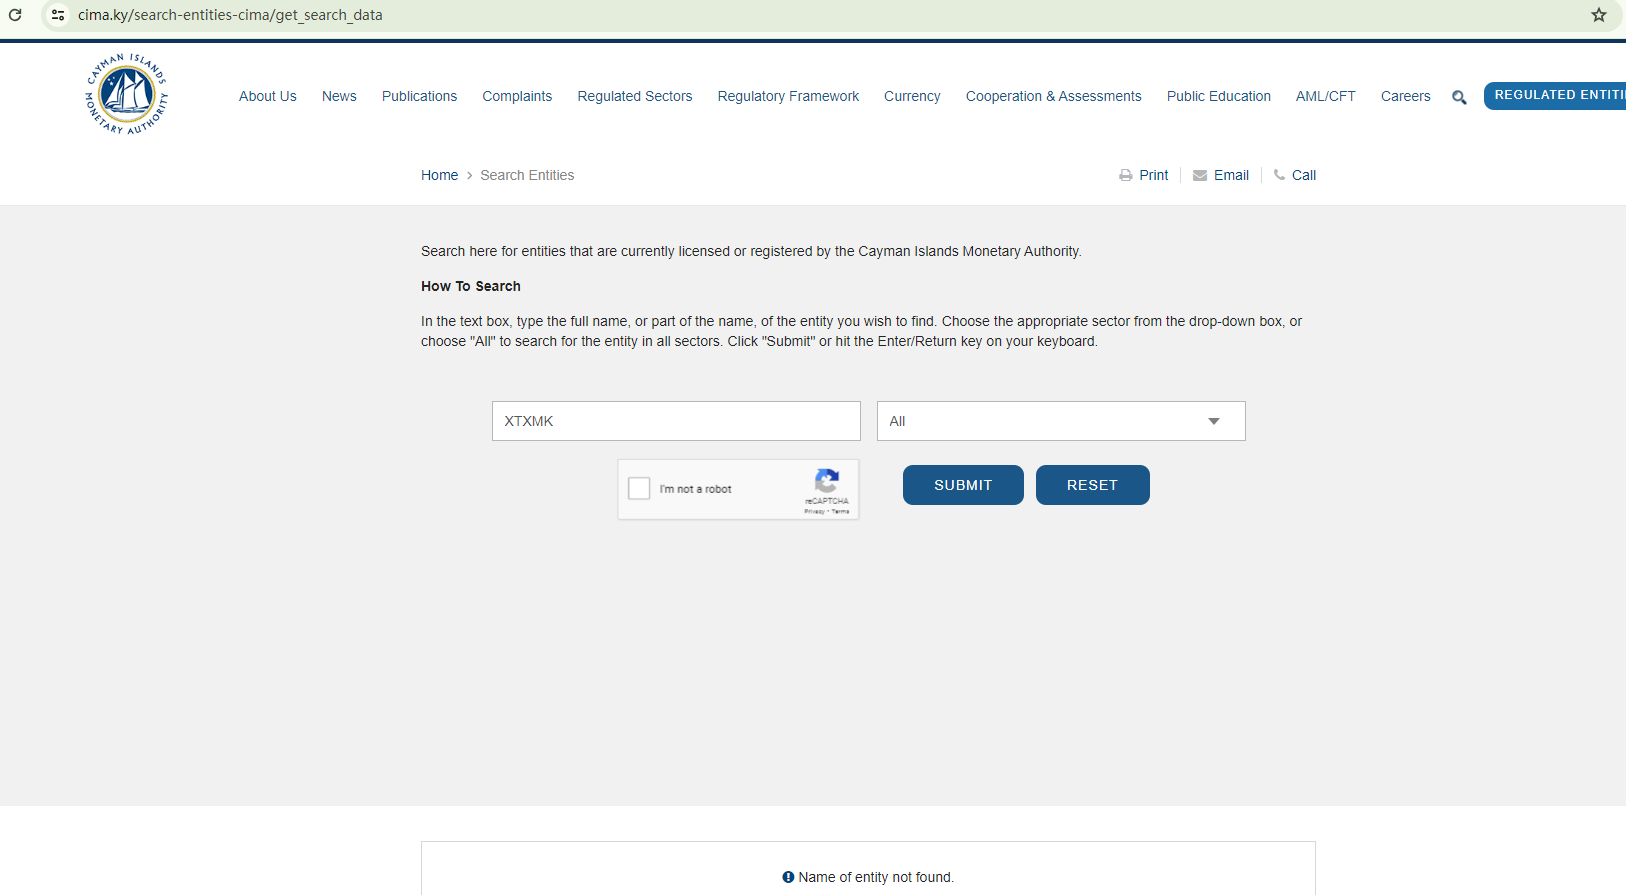Click the reCAPTCHA logo
Viewport: 1626px width, 895px height.
click(827, 481)
